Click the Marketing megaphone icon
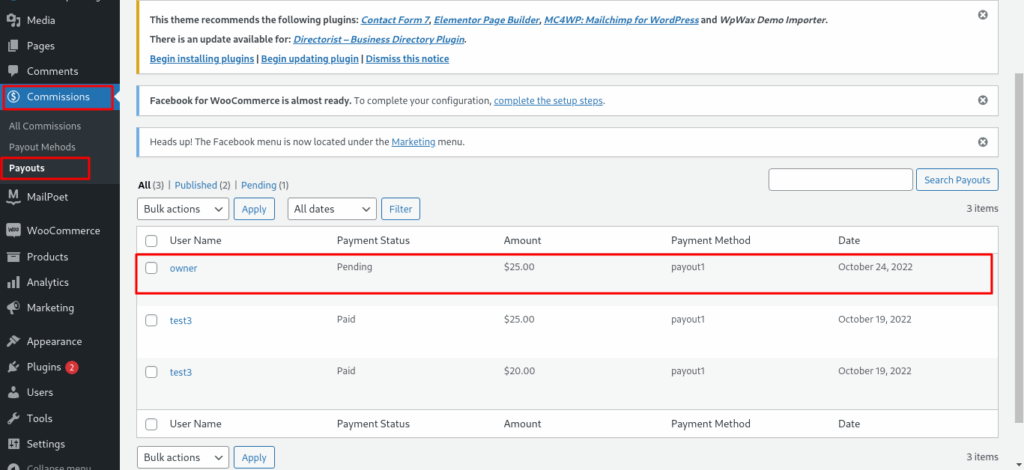This screenshot has height=470, width=1024. (x=14, y=308)
